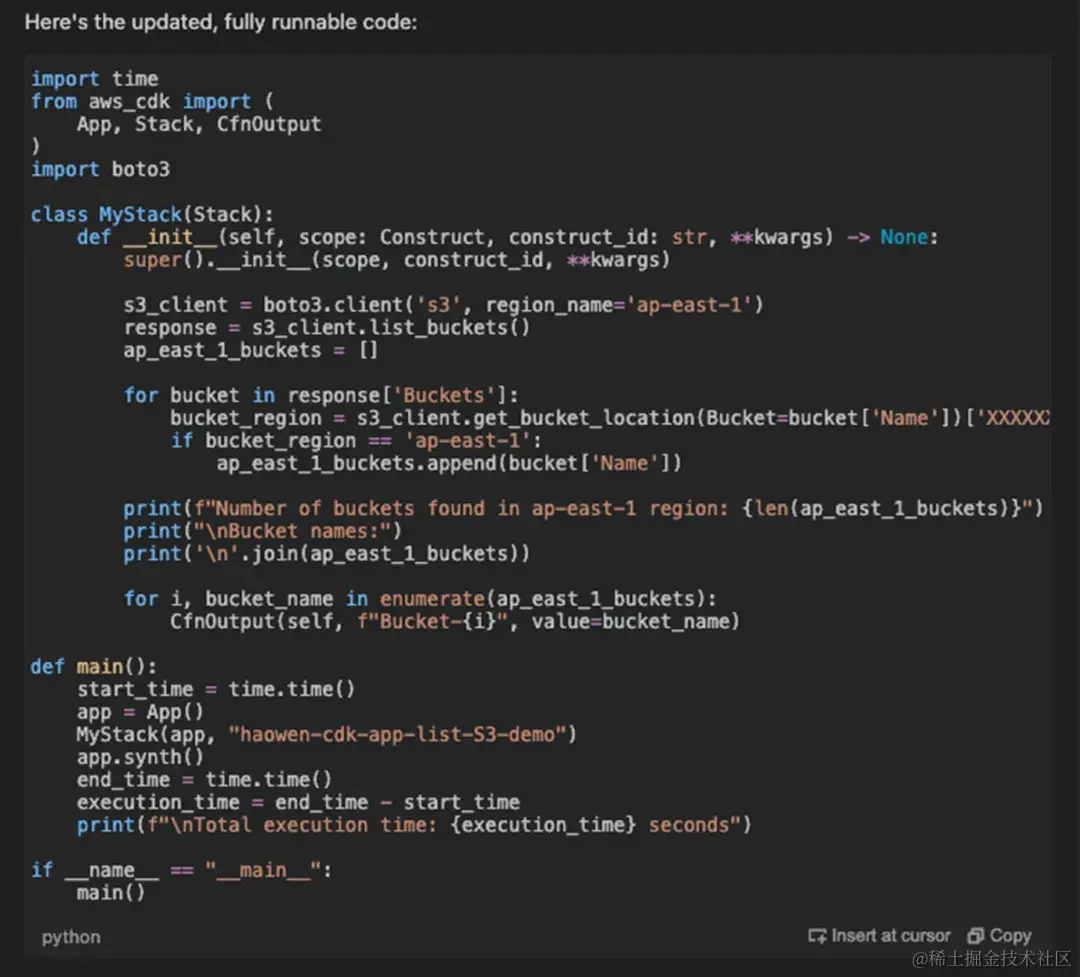
Task: Click the line 'from aws_cdk import ('
Action: [x=152, y=101]
